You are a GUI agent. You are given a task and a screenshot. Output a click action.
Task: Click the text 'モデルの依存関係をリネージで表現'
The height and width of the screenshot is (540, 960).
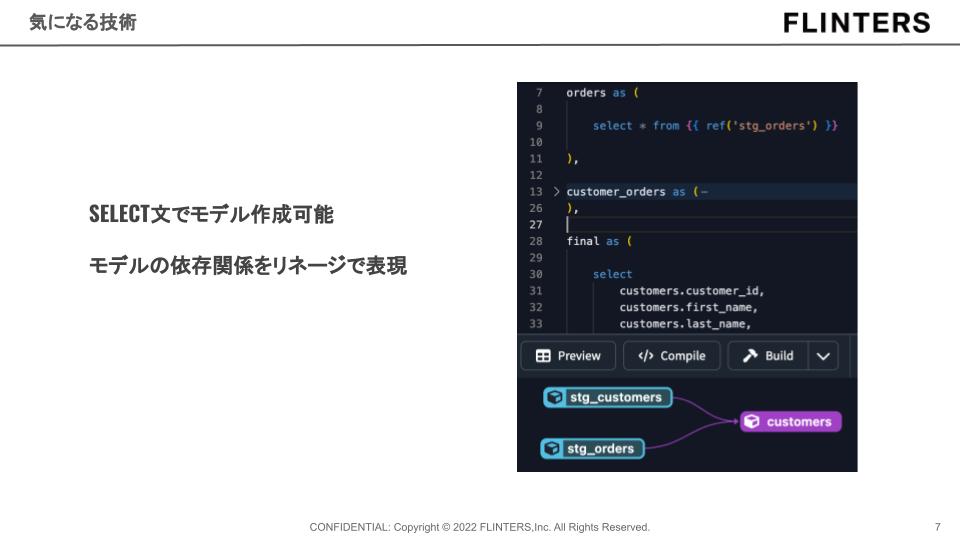click(248, 265)
